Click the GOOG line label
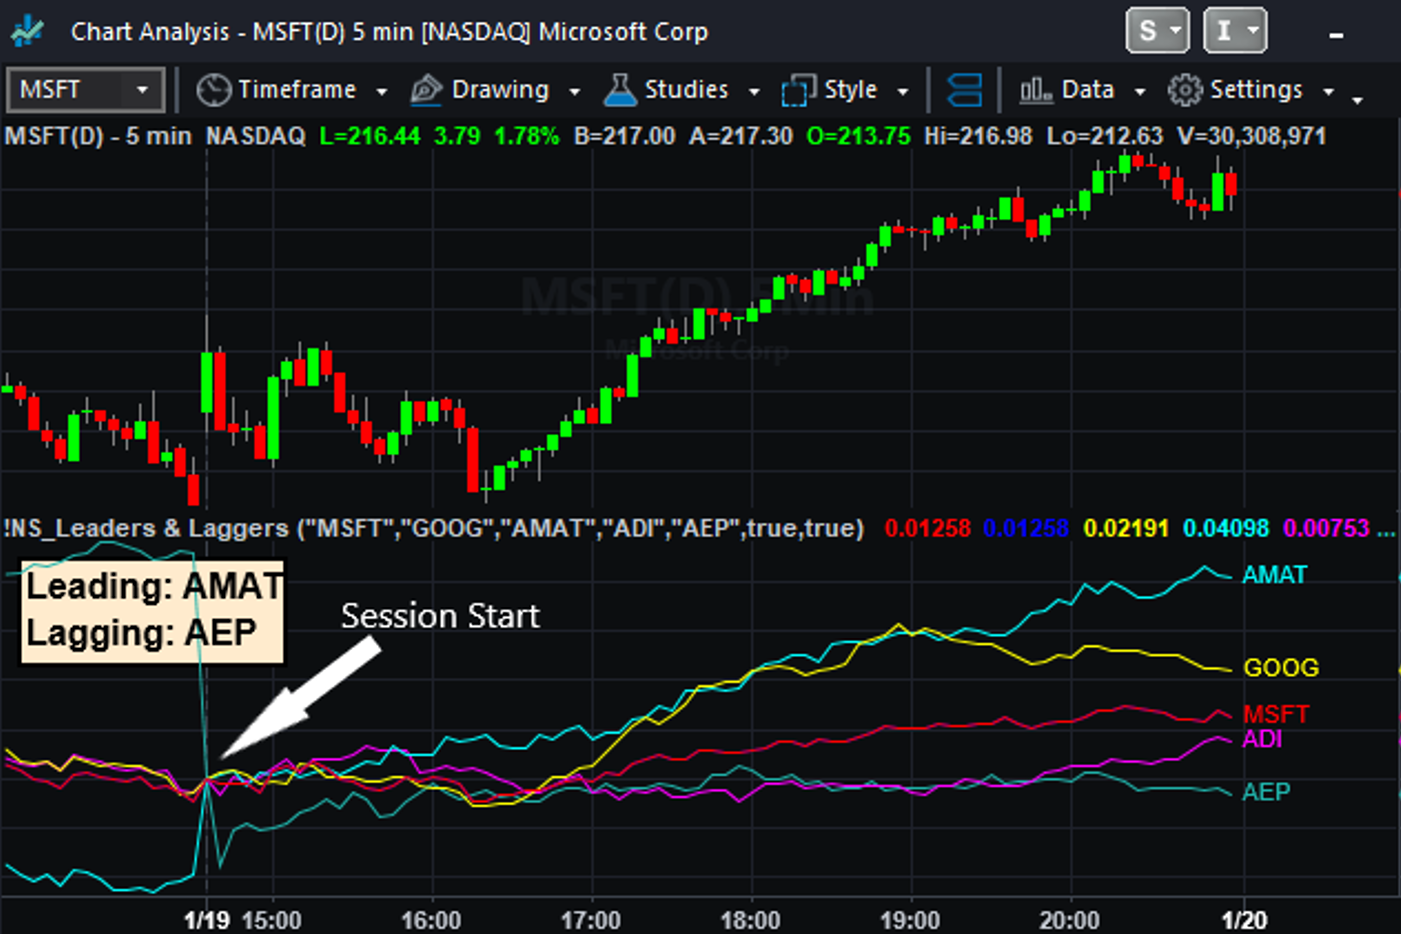Viewport: 1401px width, 934px height. tap(1281, 668)
